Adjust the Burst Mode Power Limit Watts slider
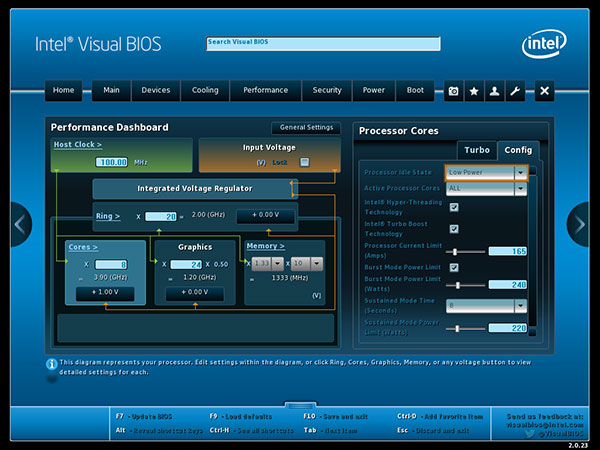The image size is (600, 450). coord(466,285)
